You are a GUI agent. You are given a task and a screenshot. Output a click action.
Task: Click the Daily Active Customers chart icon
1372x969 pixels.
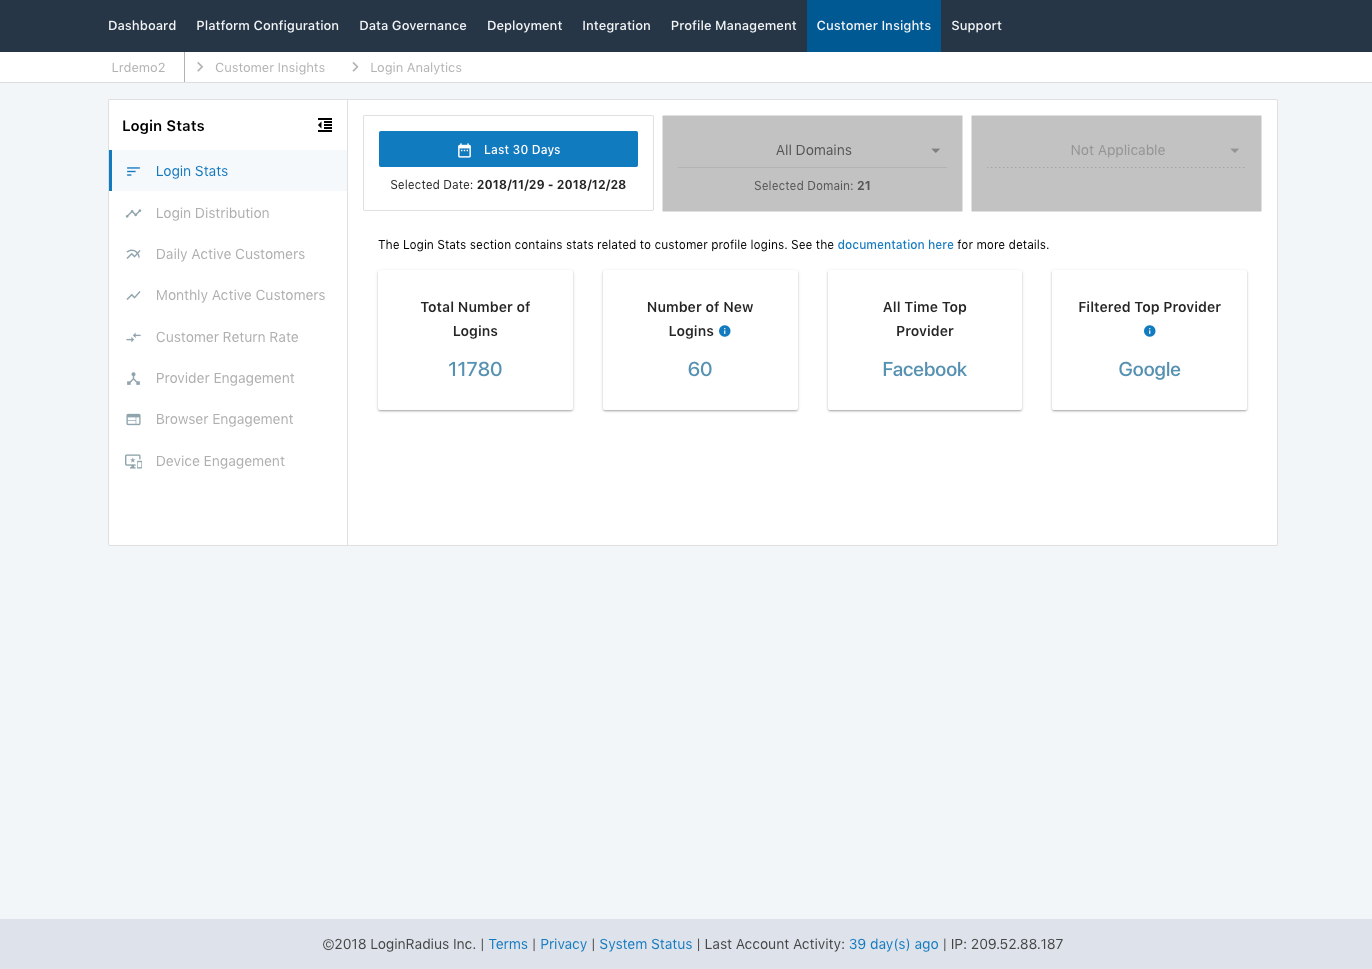click(x=133, y=254)
